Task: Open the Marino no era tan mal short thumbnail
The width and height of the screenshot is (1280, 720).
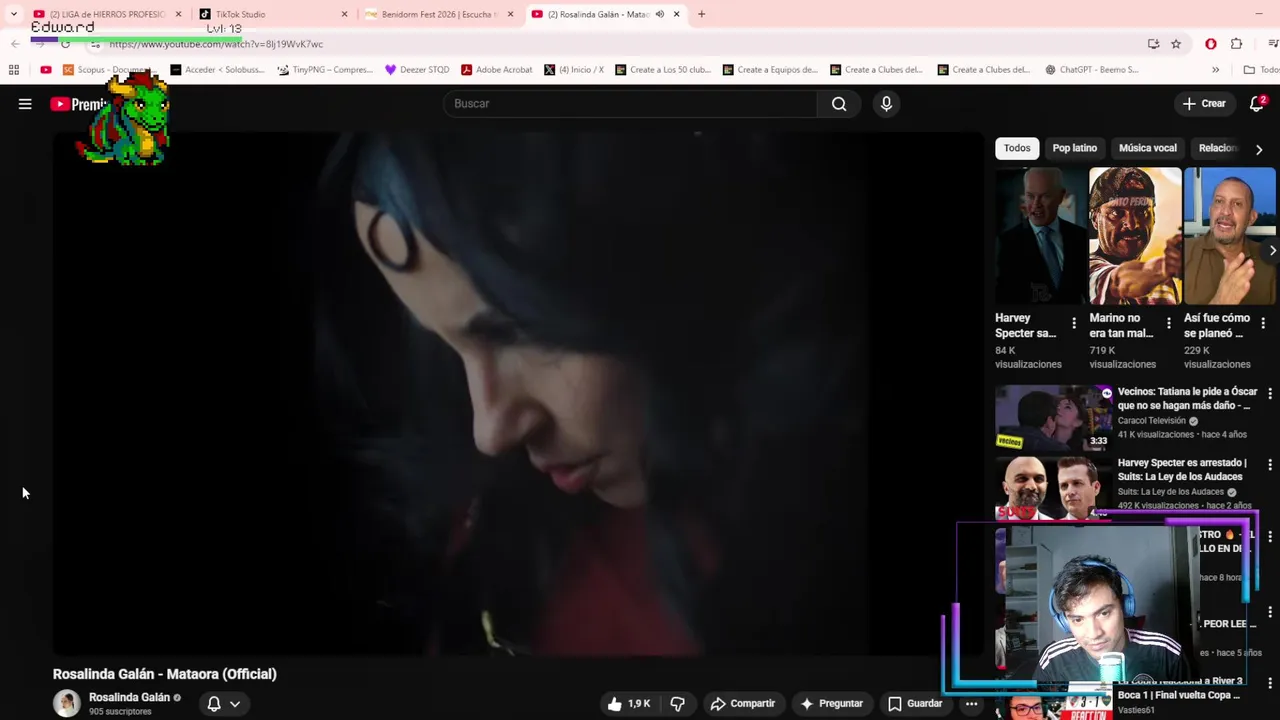Action: (1135, 236)
